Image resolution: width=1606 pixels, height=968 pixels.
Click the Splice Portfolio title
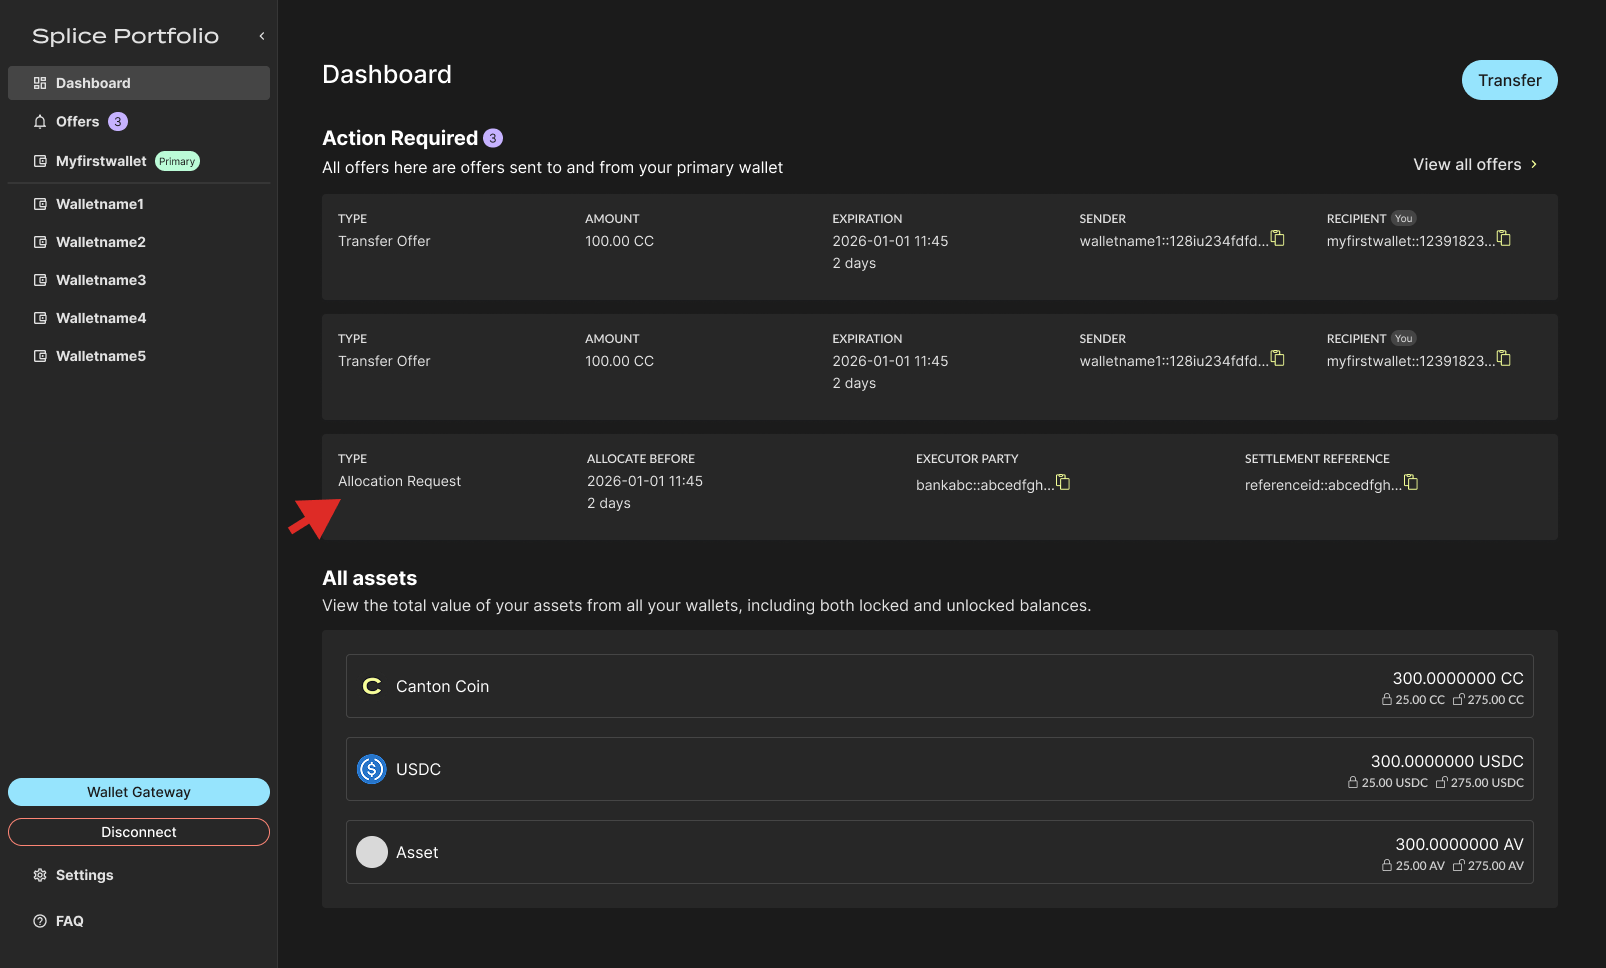(x=125, y=36)
